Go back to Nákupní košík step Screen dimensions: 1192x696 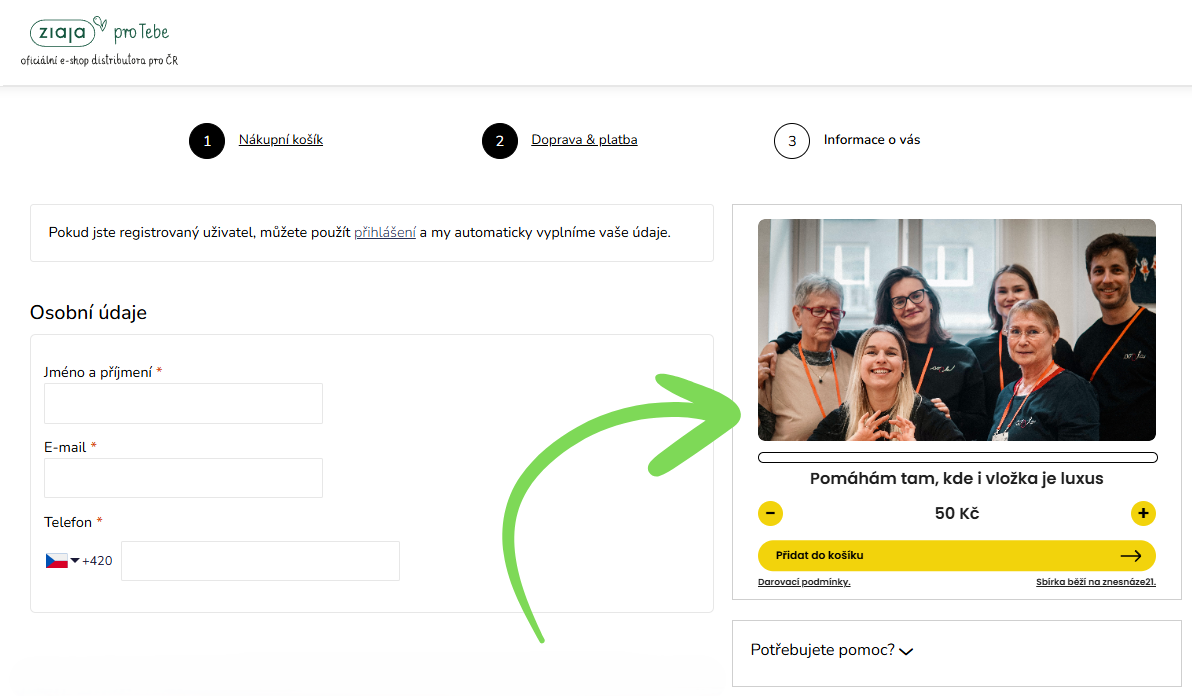[281, 140]
